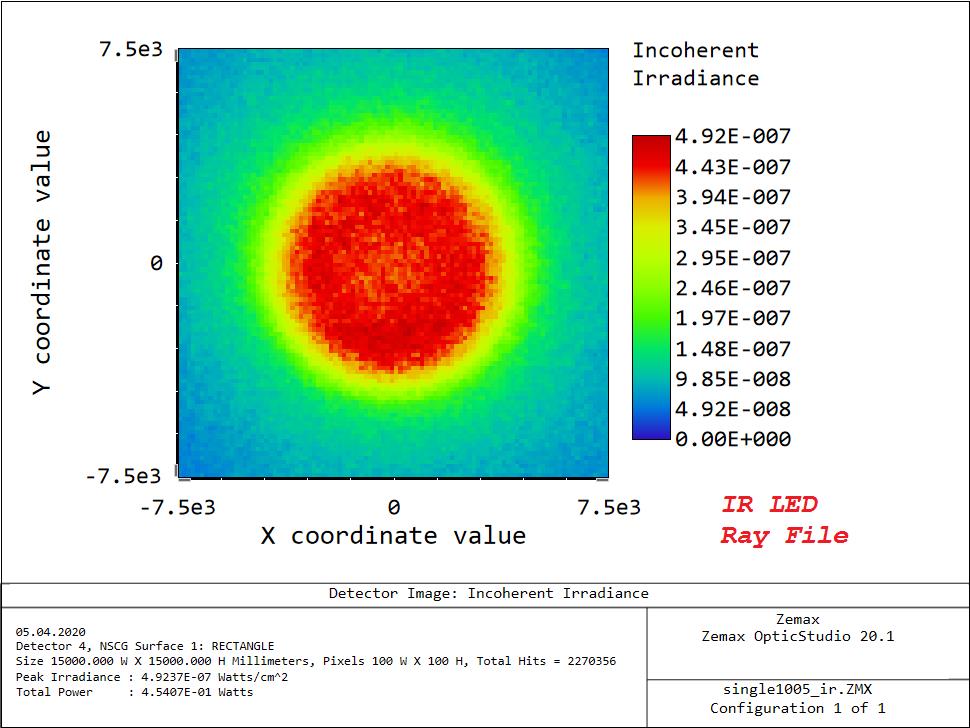970x728 pixels.
Task: Click the 'Configuration 1 of 1' text
Action: click(797, 708)
